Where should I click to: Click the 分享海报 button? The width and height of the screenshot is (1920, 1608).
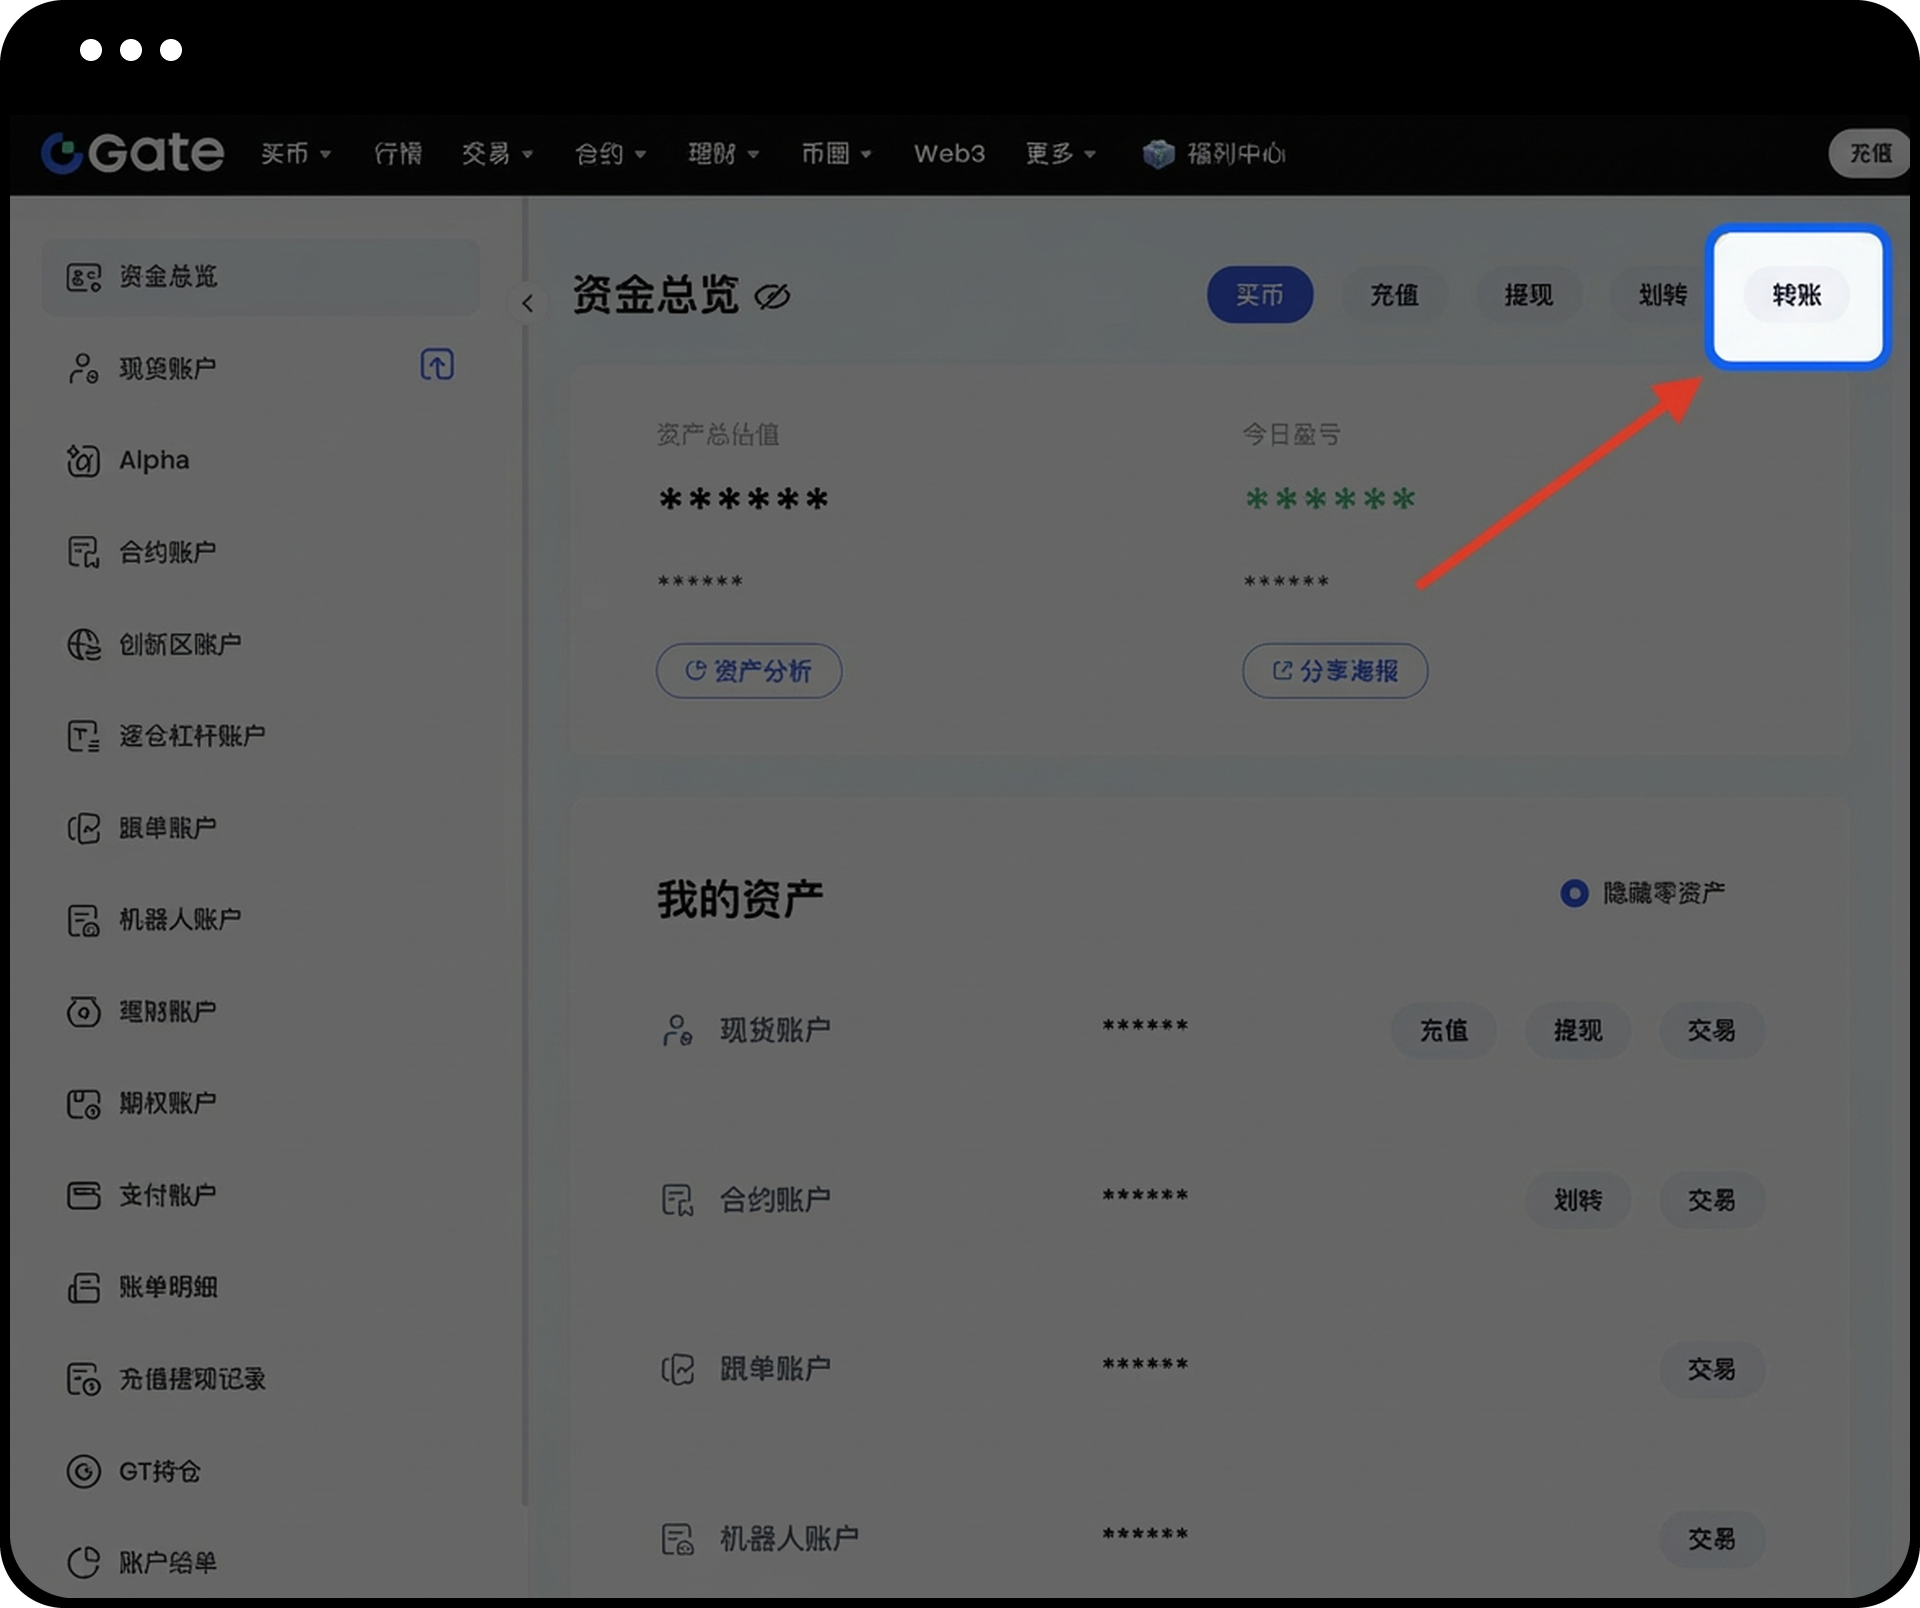click(x=1334, y=670)
